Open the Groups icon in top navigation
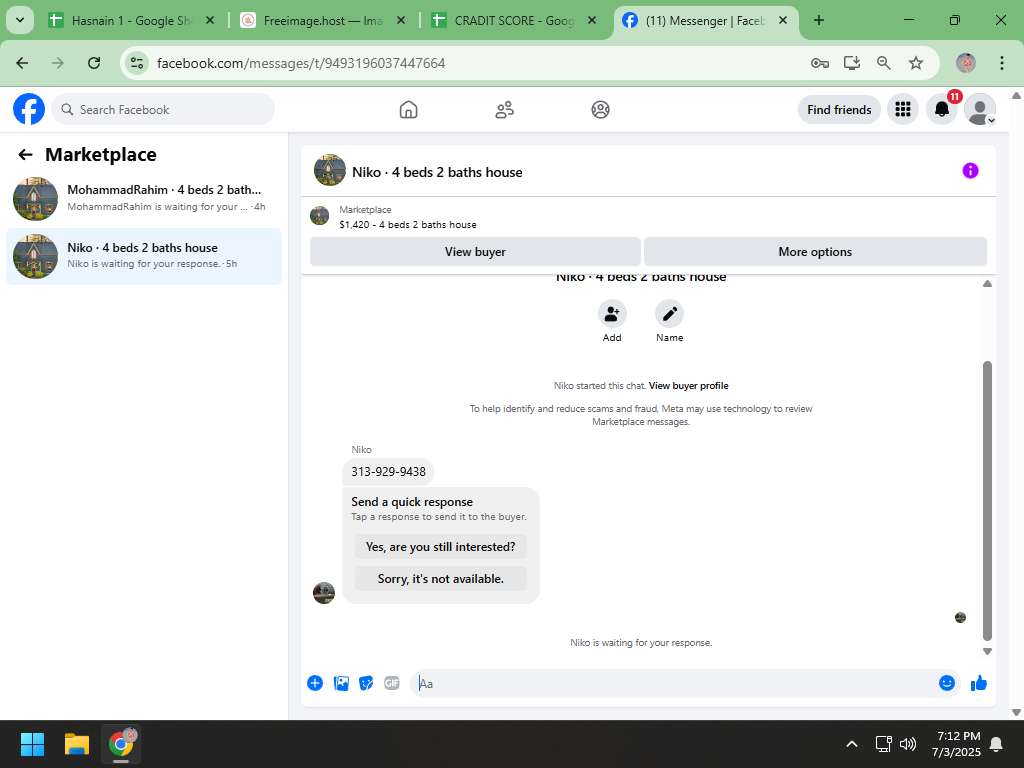This screenshot has height=768, width=1024. click(x=600, y=110)
